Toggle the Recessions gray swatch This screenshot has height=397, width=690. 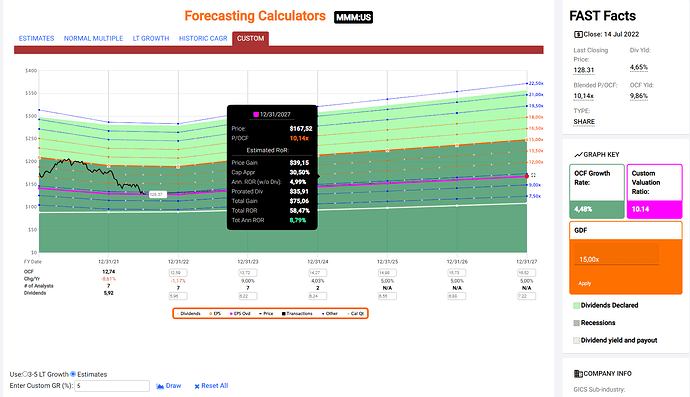pyautogui.click(x=576, y=323)
